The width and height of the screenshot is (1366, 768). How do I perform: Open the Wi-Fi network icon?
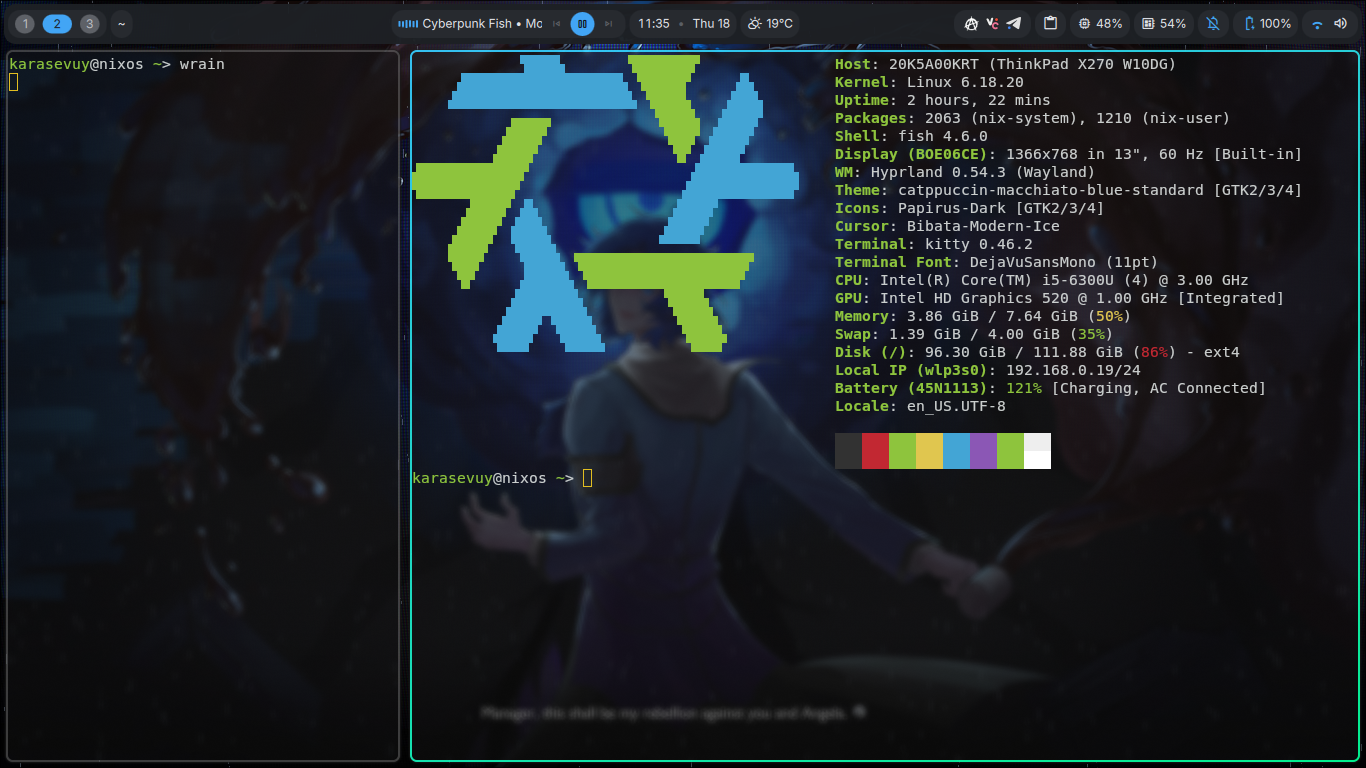[1317, 23]
